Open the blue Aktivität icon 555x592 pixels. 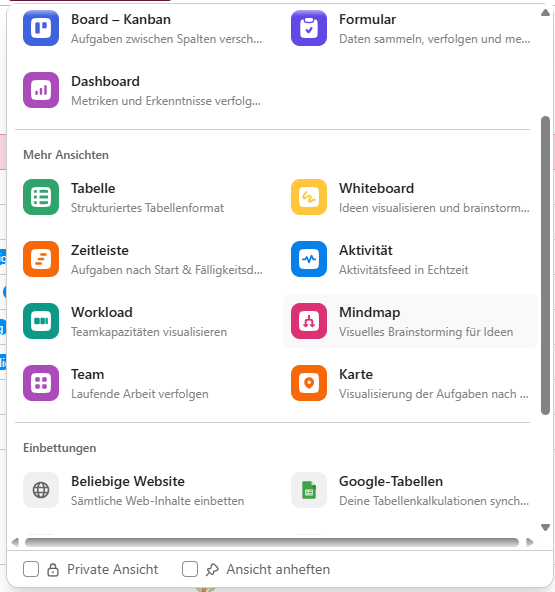point(309,259)
